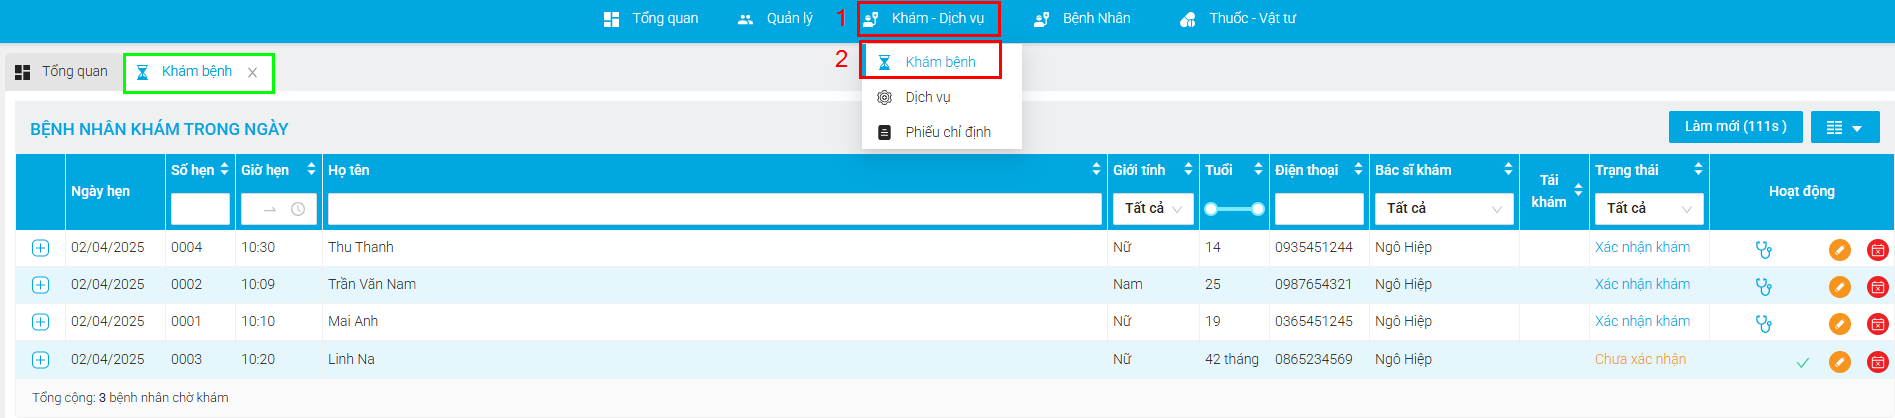Click Chưa xác nhận status for Linh Na

[x=1640, y=359]
